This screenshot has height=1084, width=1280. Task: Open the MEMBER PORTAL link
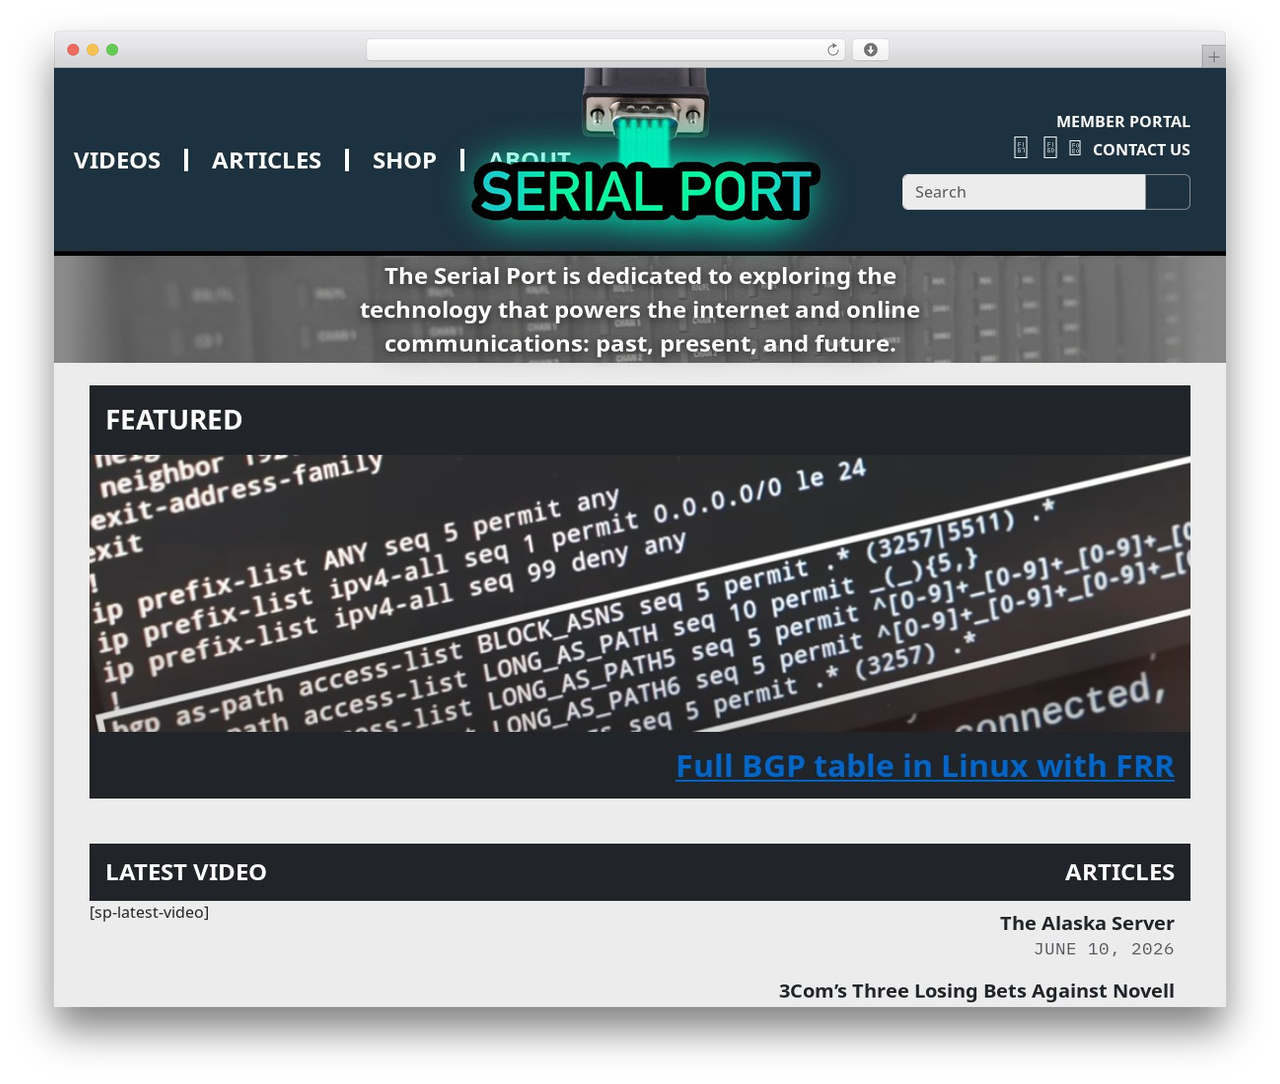click(1123, 121)
